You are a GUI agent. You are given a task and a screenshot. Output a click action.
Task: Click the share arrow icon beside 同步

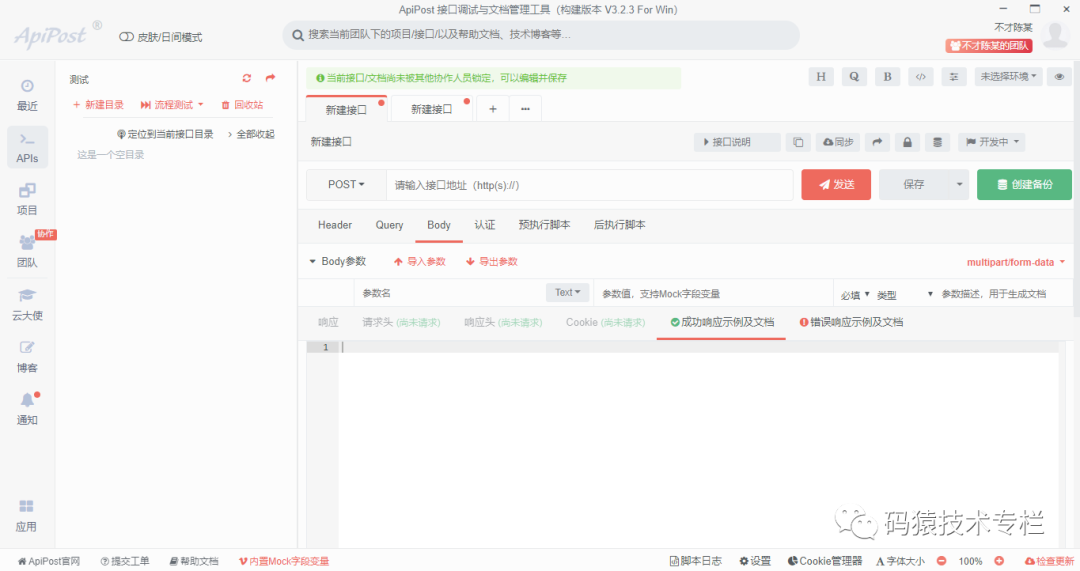877,142
